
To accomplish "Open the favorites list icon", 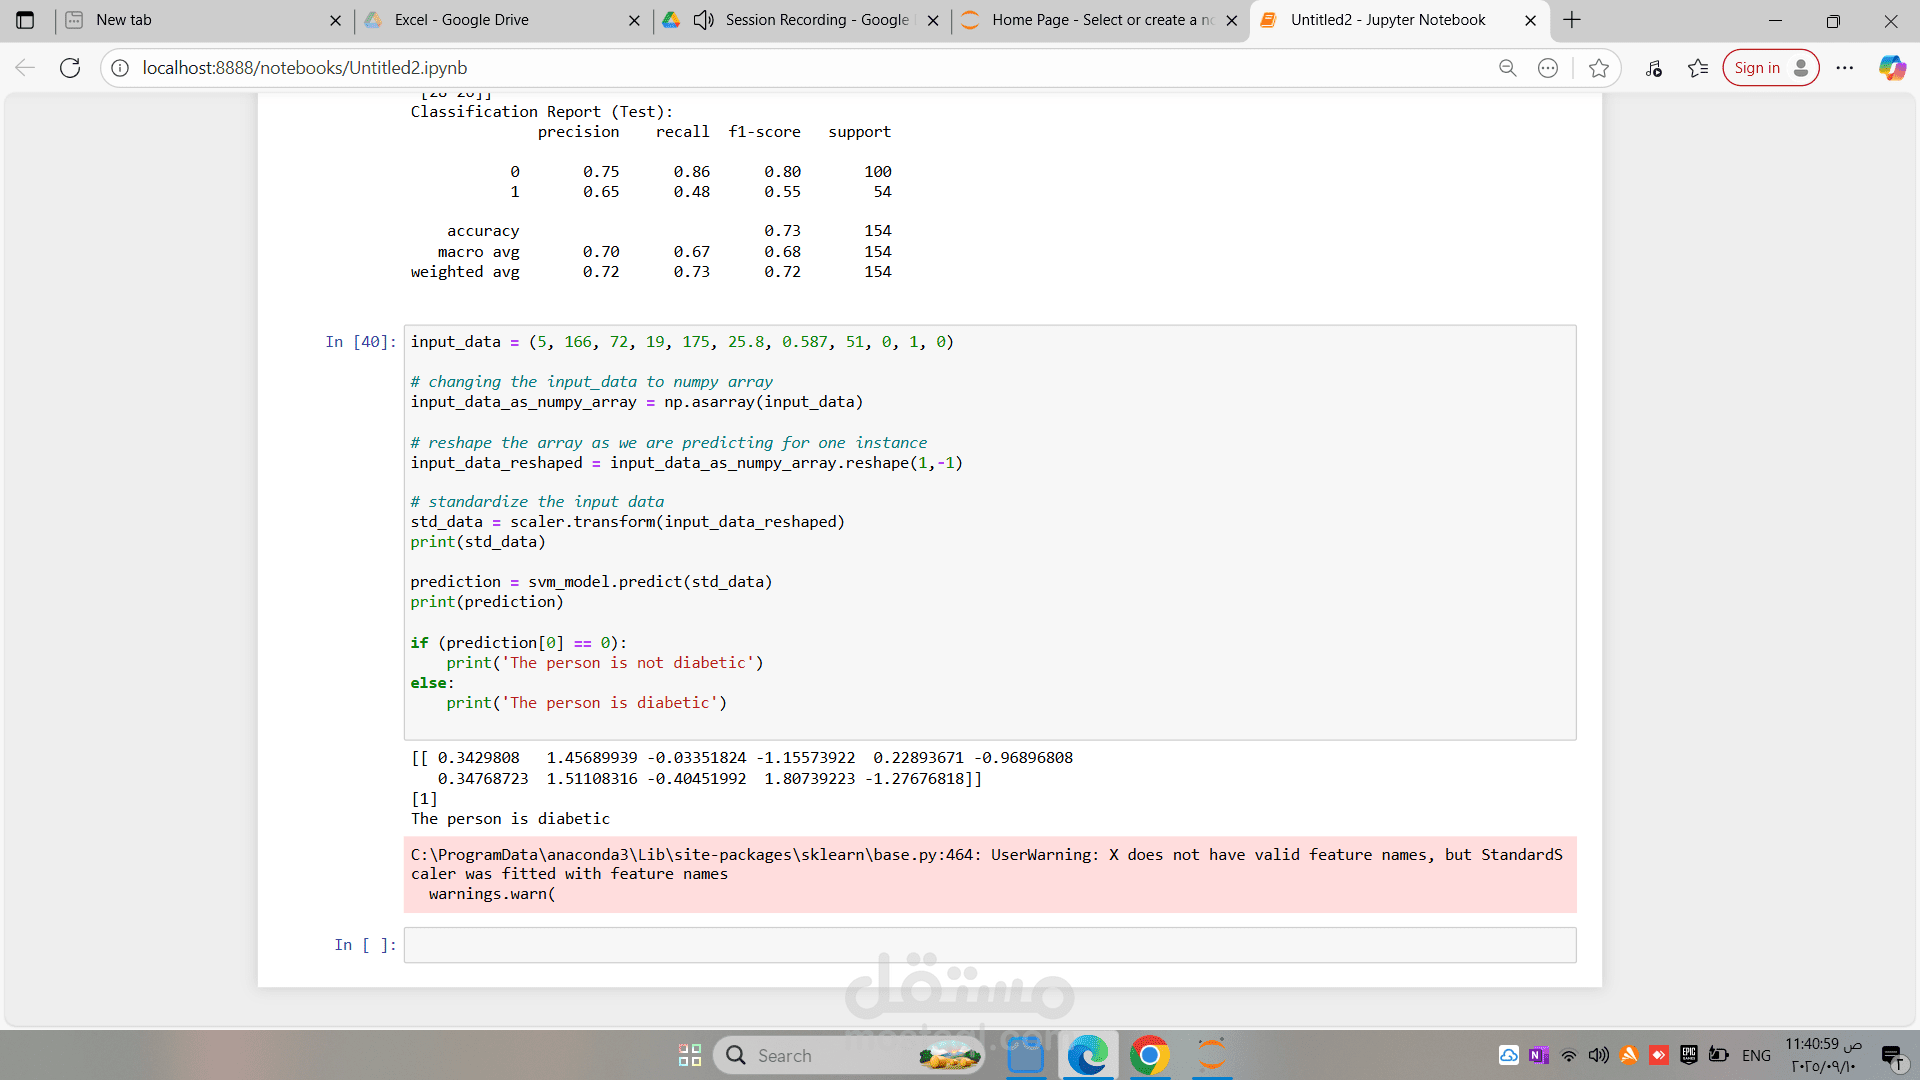I will click(1697, 68).
